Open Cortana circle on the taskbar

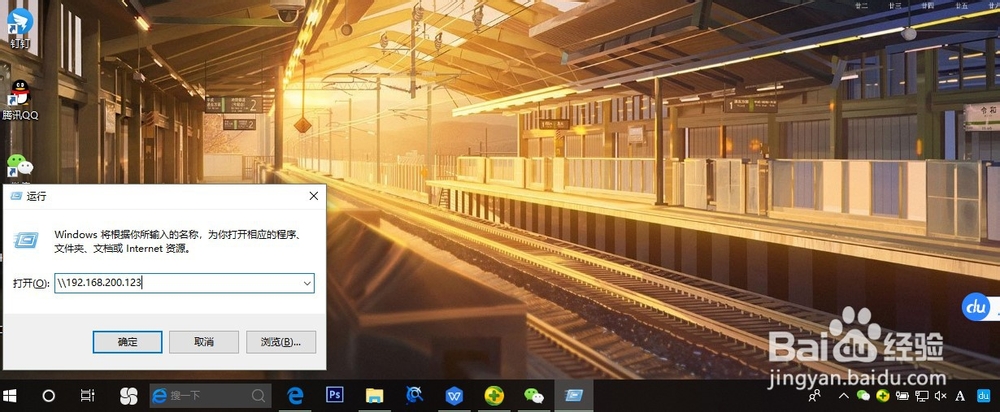48,396
